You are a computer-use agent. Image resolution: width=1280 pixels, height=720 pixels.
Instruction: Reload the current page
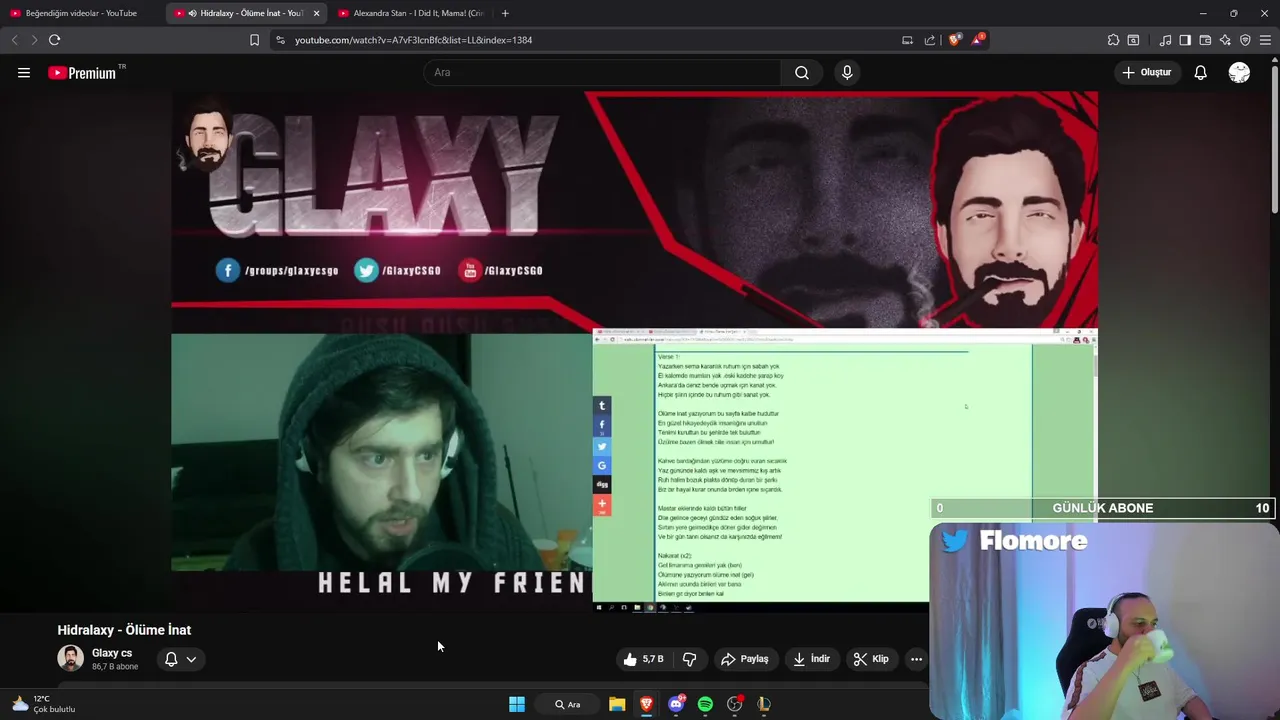[x=55, y=40]
